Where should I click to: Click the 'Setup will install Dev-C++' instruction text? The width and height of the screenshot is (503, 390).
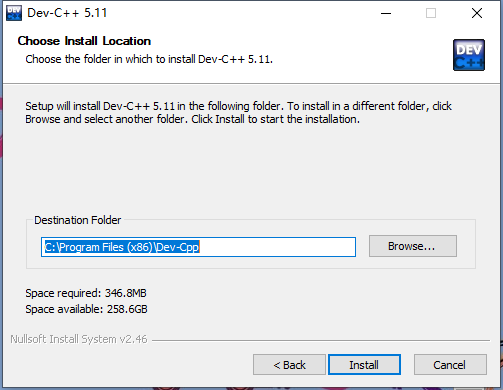pyautogui.click(x=238, y=113)
